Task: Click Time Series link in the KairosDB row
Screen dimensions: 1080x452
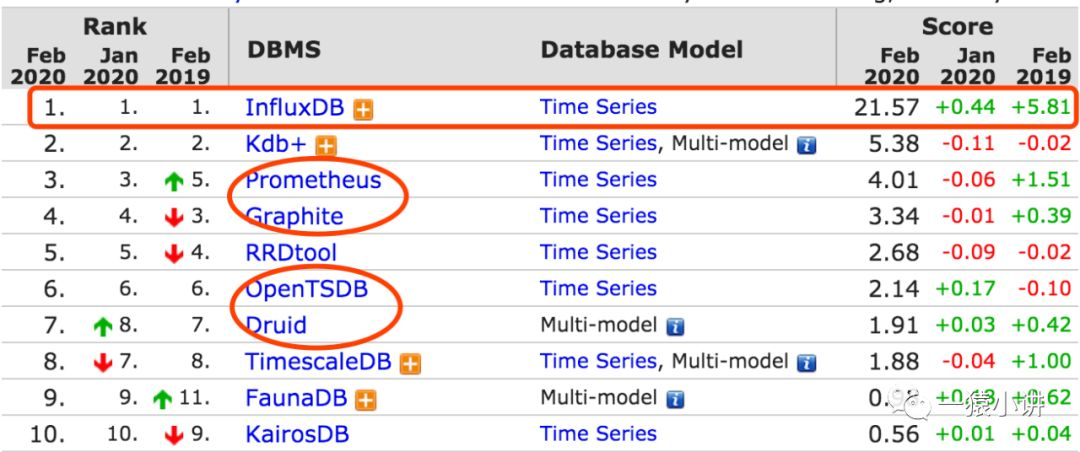Action: [598, 434]
